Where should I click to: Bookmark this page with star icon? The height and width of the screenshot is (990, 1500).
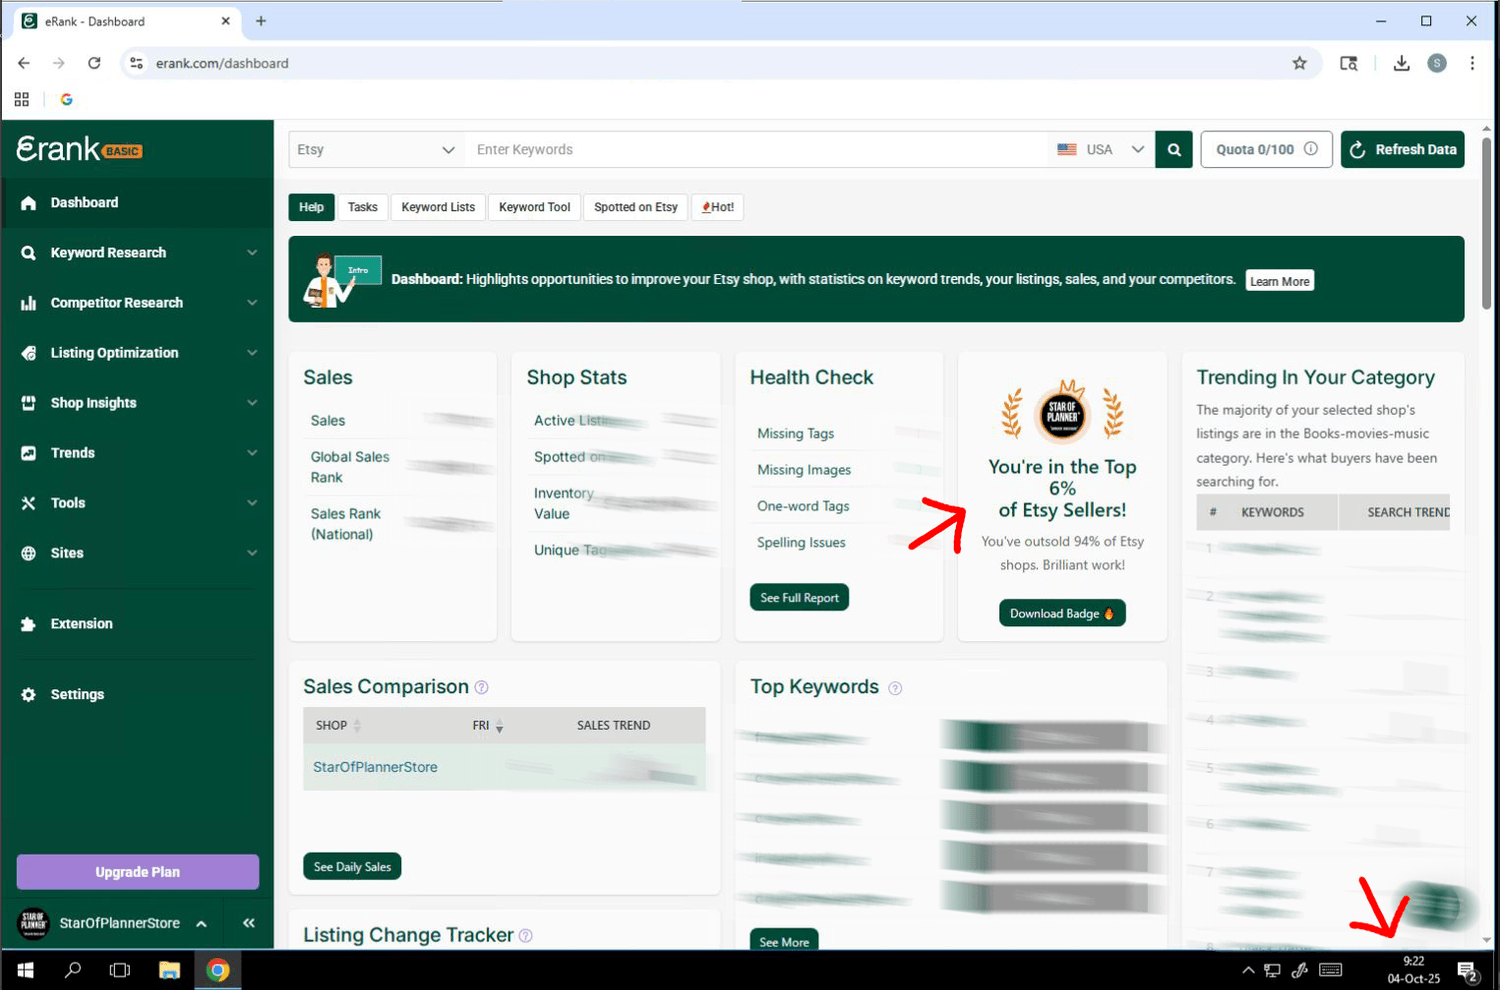1299,63
